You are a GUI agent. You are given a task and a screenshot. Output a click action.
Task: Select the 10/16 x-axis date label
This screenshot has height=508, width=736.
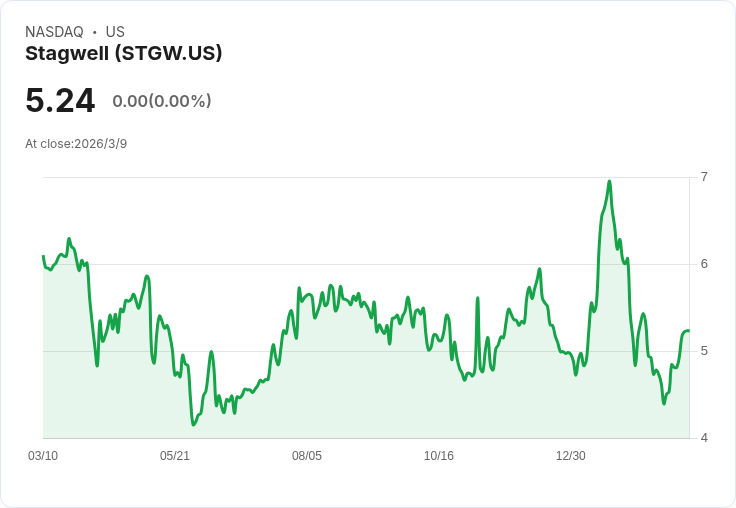[x=439, y=456]
